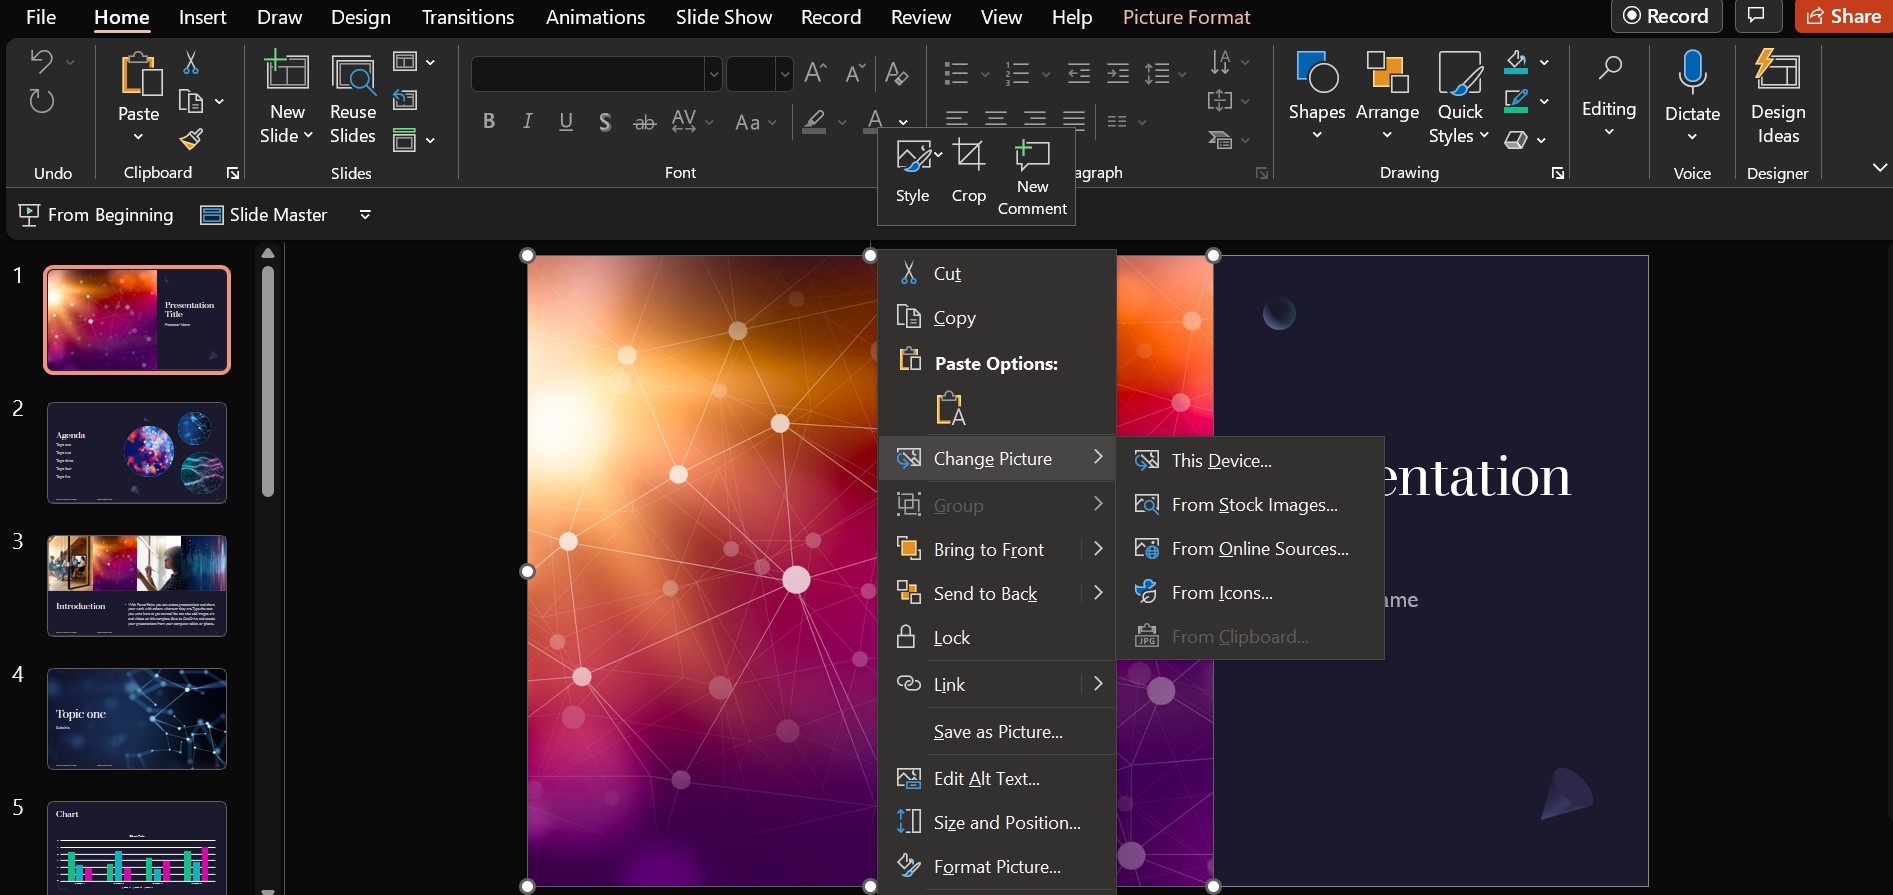Open Arrange options
The image size is (1893, 895).
(x=1387, y=96)
